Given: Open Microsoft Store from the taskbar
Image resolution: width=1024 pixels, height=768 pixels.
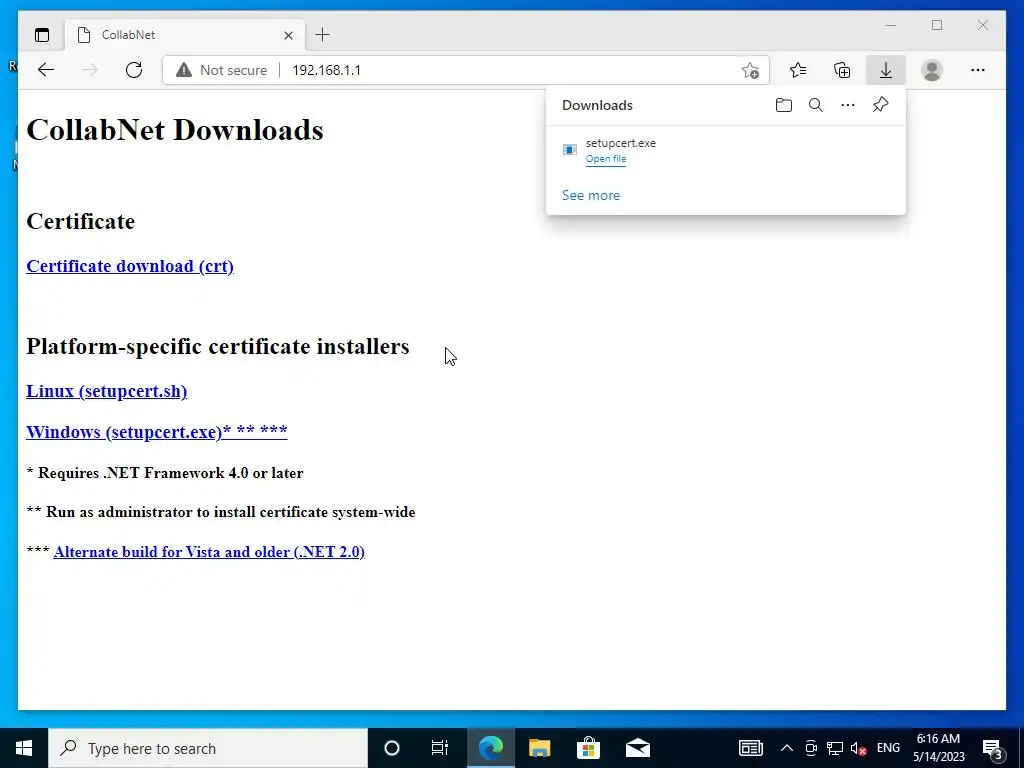Looking at the screenshot, I should tap(588, 748).
